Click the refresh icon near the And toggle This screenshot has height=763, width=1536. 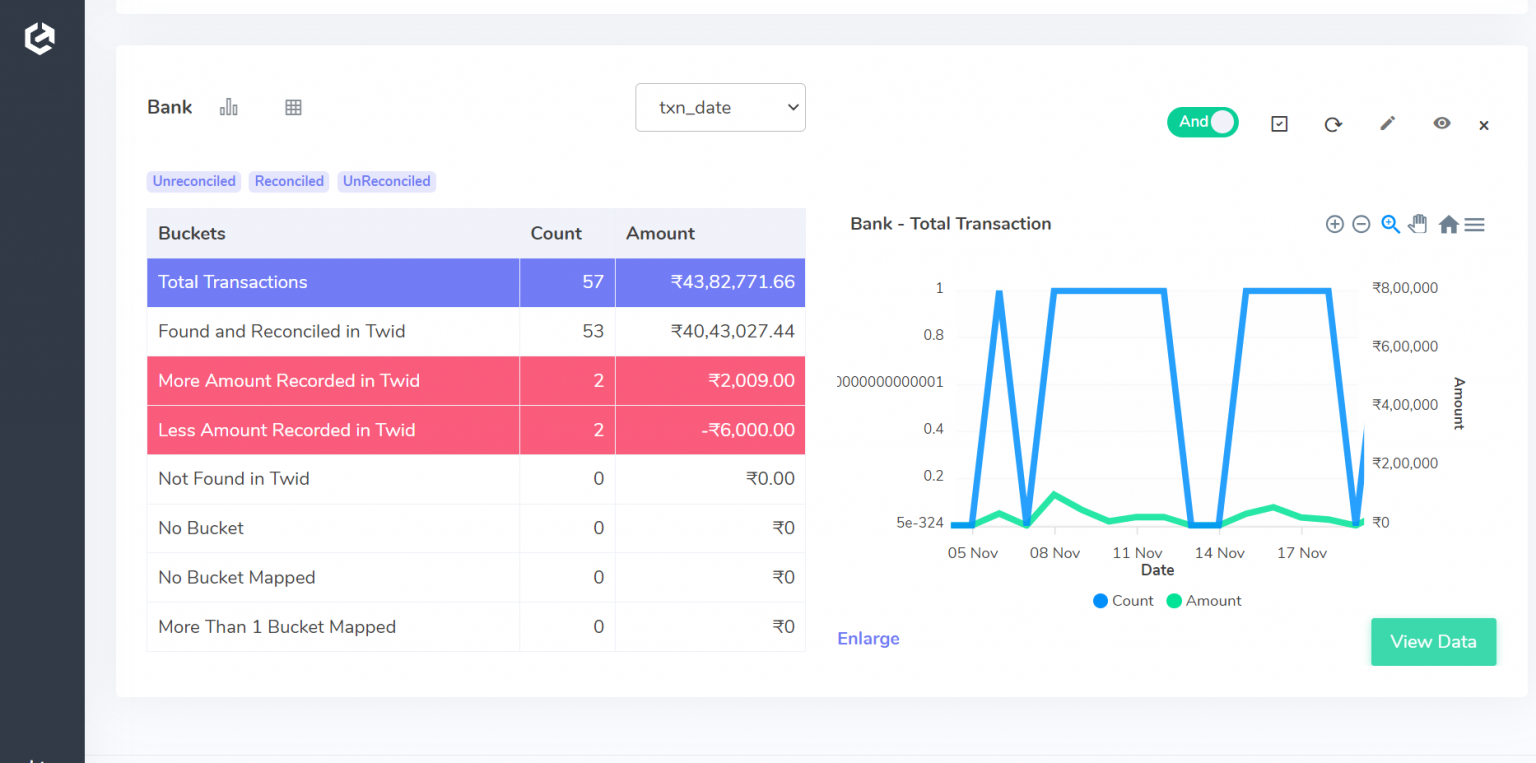[x=1333, y=123]
